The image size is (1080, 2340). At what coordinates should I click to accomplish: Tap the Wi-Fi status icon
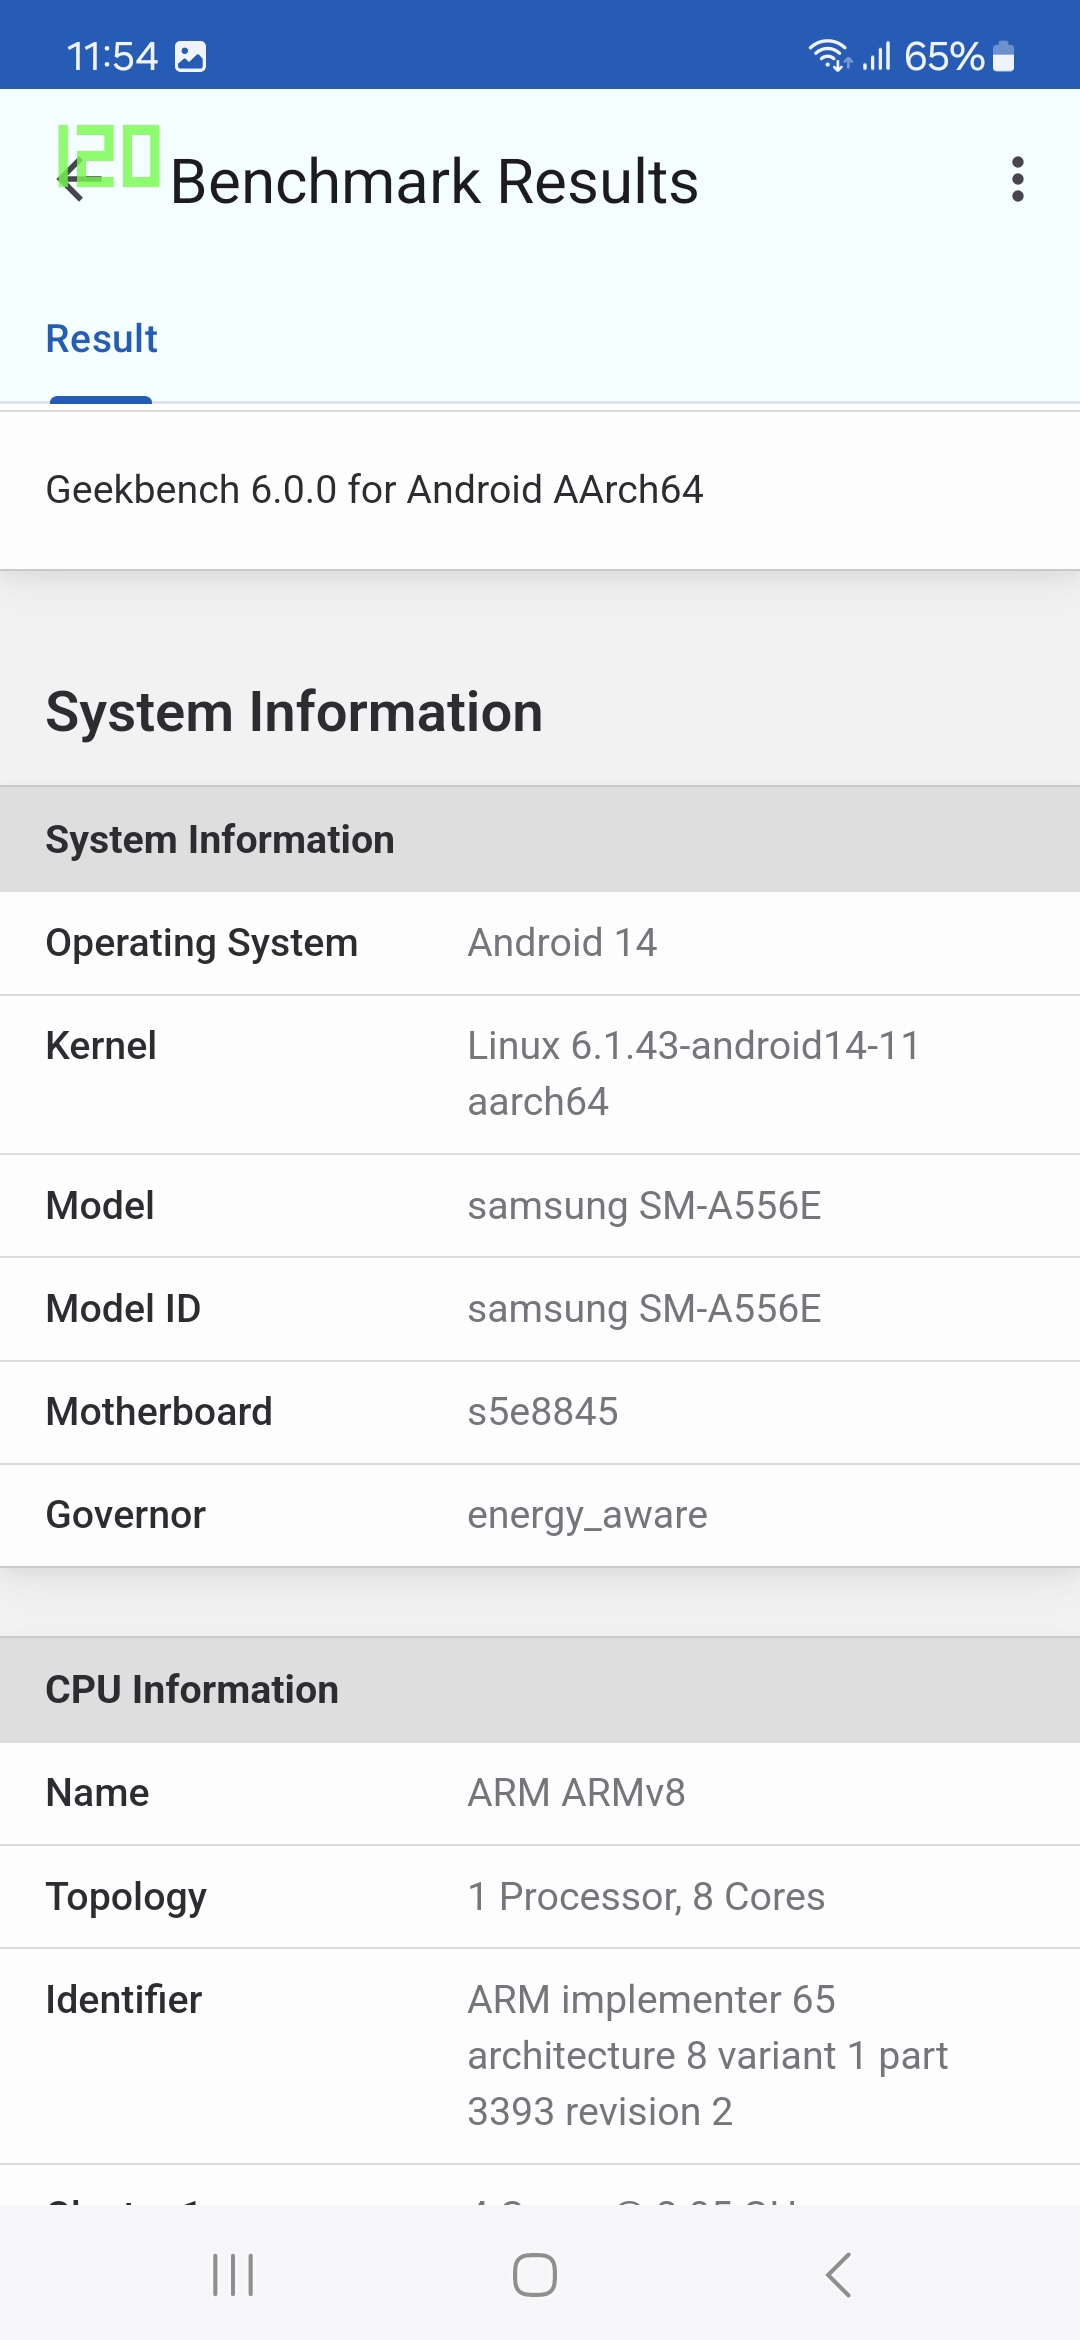pyautogui.click(x=829, y=56)
